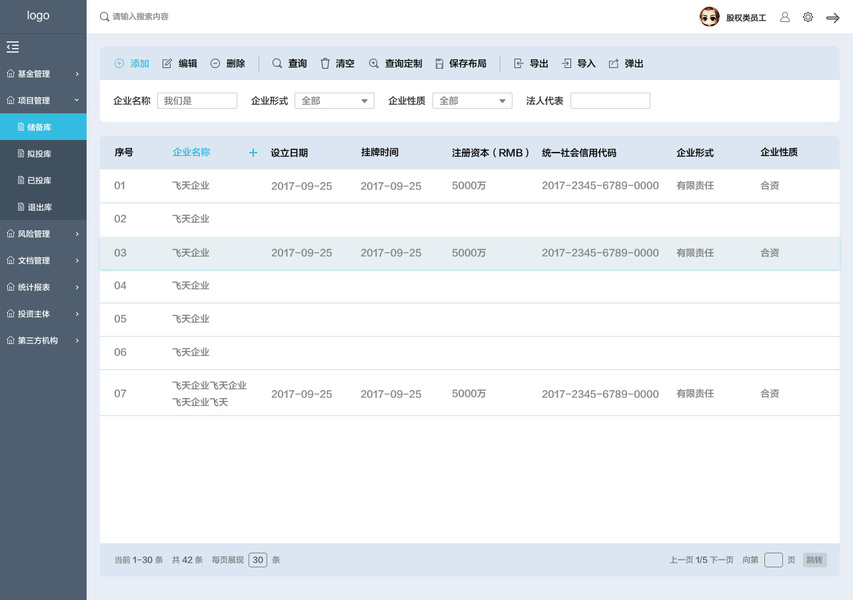The image size is (853, 600).
Task: Click the 拟投库 document icon
Action: coord(21,153)
